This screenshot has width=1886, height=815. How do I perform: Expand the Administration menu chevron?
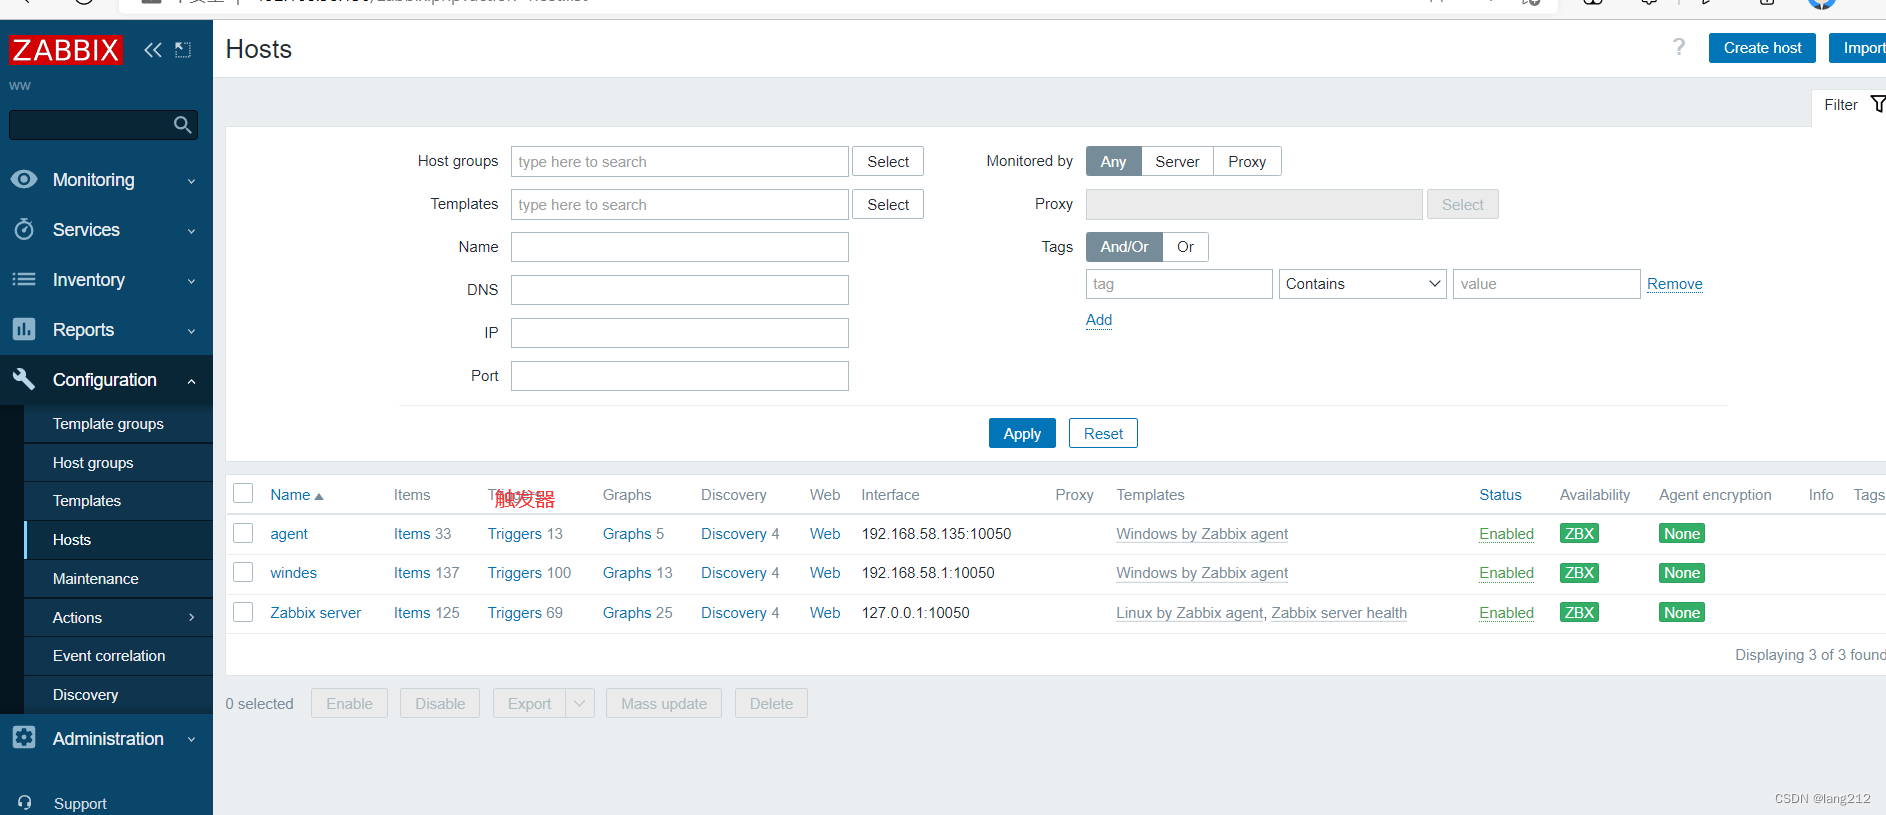point(191,739)
